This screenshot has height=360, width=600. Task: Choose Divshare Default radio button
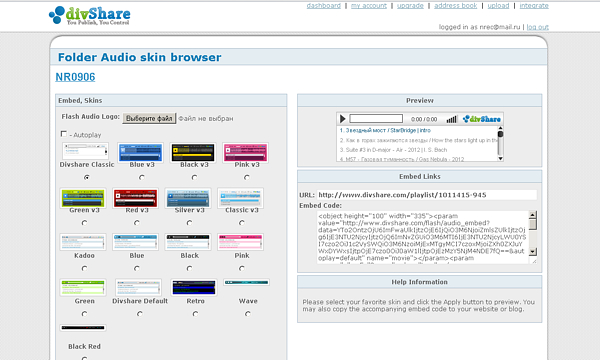tap(140, 314)
